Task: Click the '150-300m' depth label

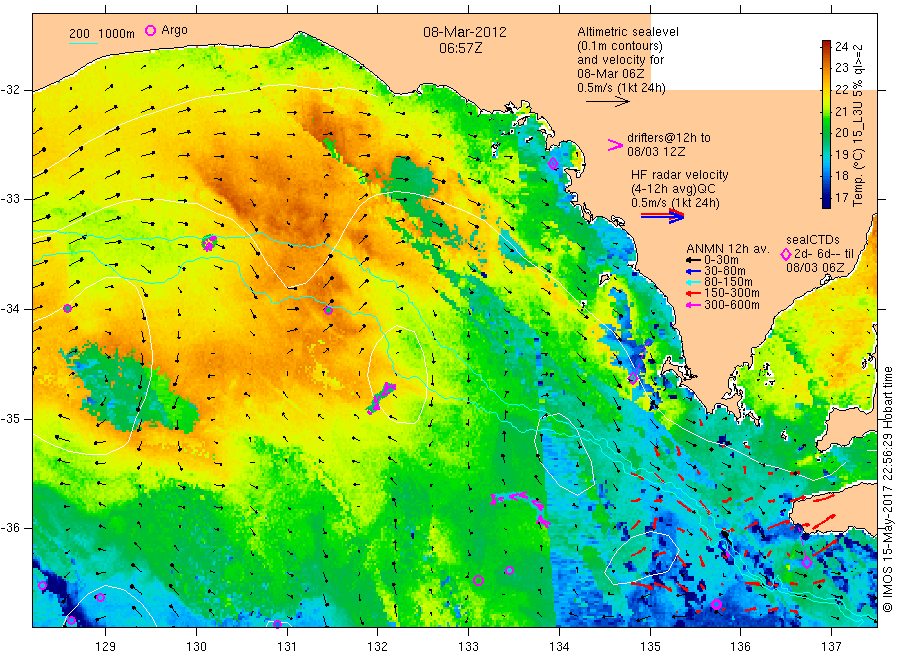Action: point(731,294)
